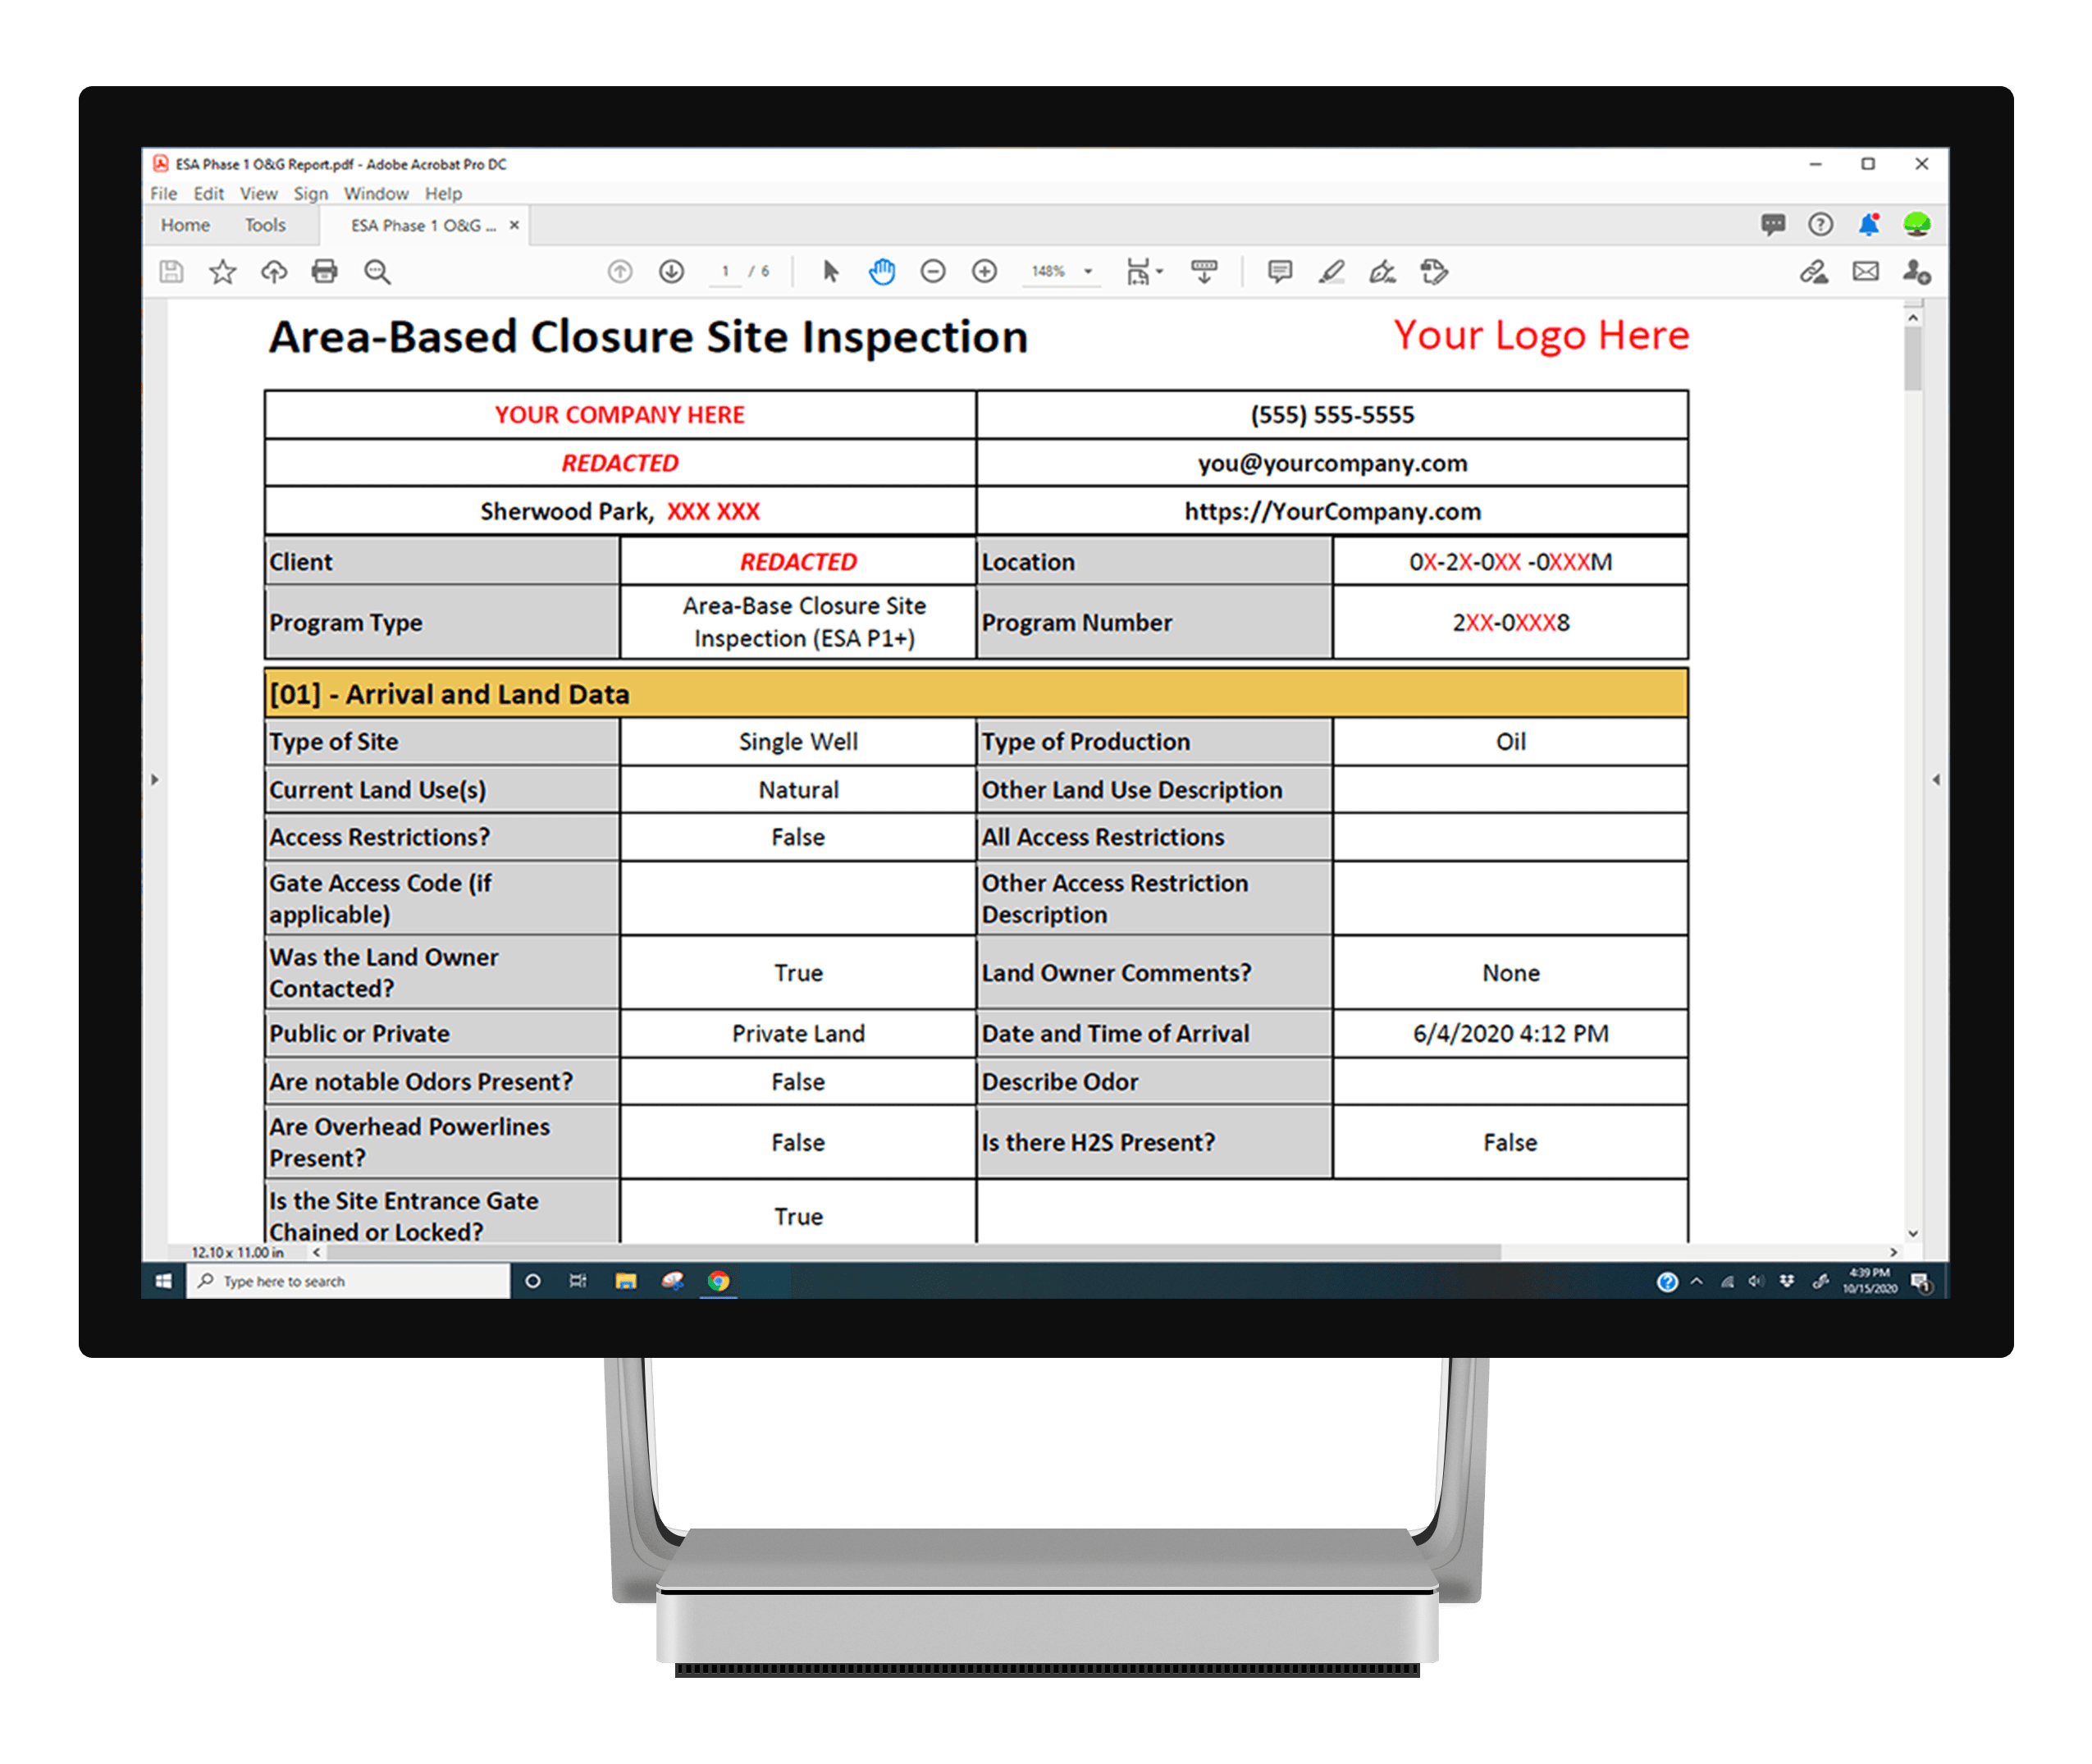The height and width of the screenshot is (1764, 2092).
Task: Select the Hand pan tool
Action: pyautogui.click(x=881, y=271)
